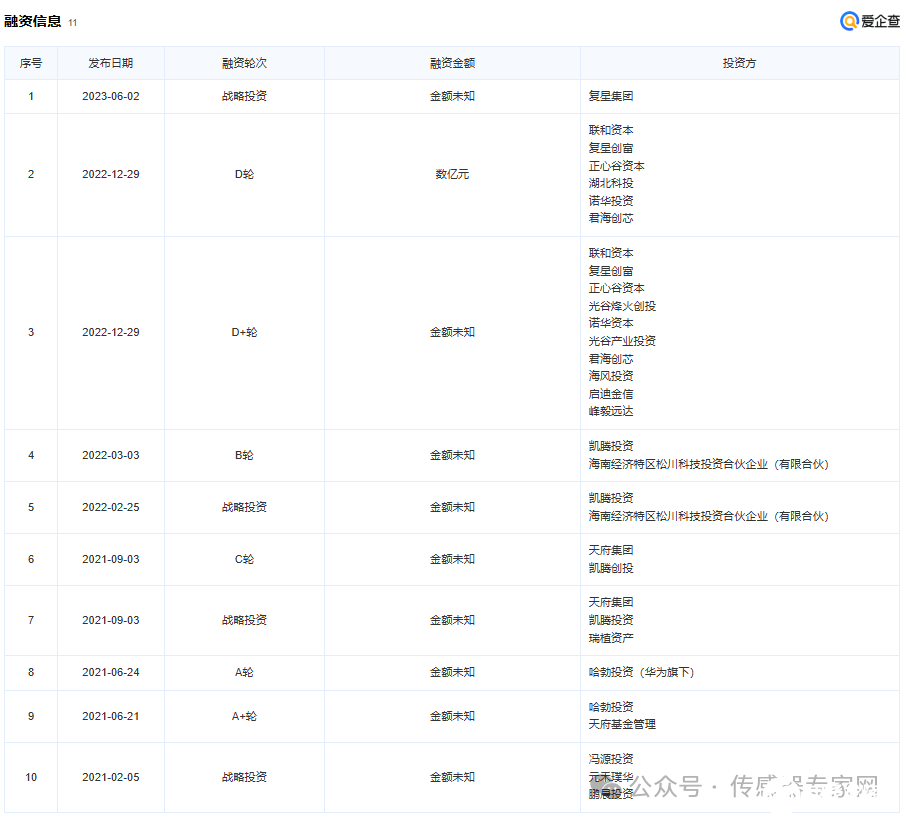The image size is (907, 822).
Task: Click 凯腾投资 in row 7
Action: point(611,620)
